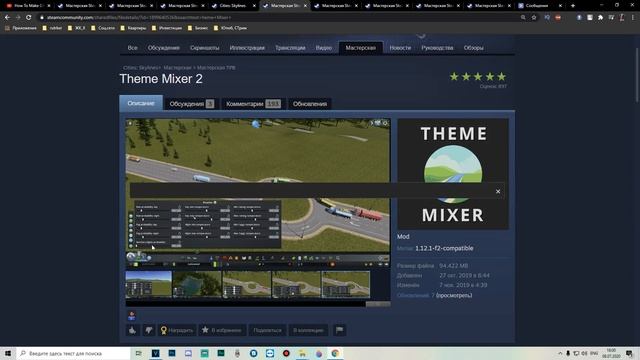
Task: Select Все in the community nav bar
Action: pos(133,48)
